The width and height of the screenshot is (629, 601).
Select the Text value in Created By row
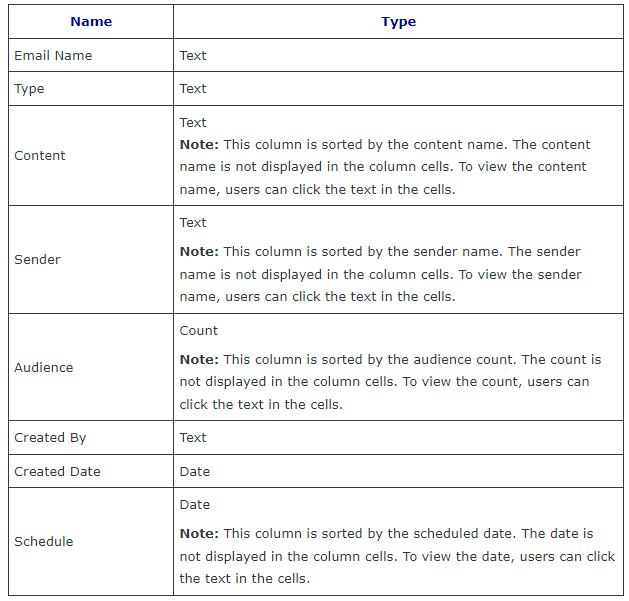click(x=193, y=438)
